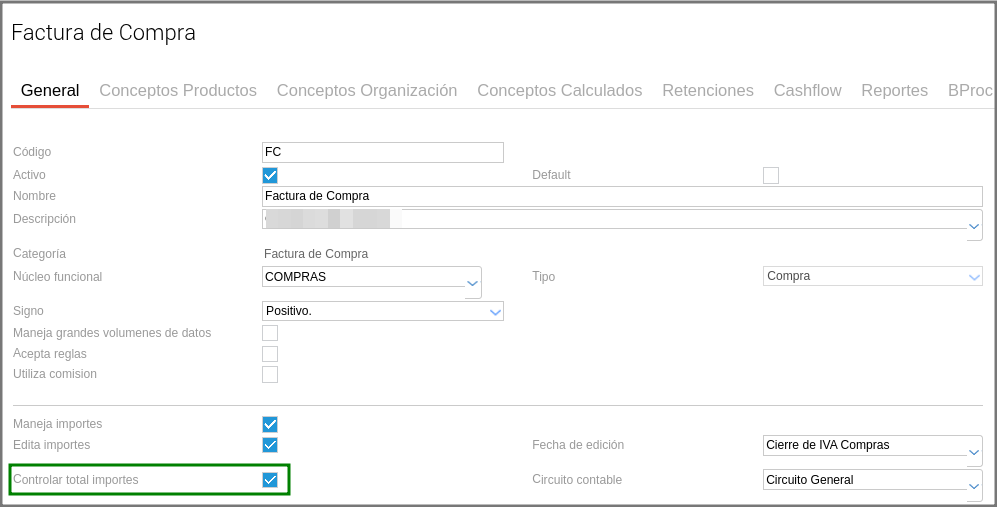Image resolution: width=997 pixels, height=507 pixels.
Task: Go to the Retenciones tab
Action: coord(708,91)
